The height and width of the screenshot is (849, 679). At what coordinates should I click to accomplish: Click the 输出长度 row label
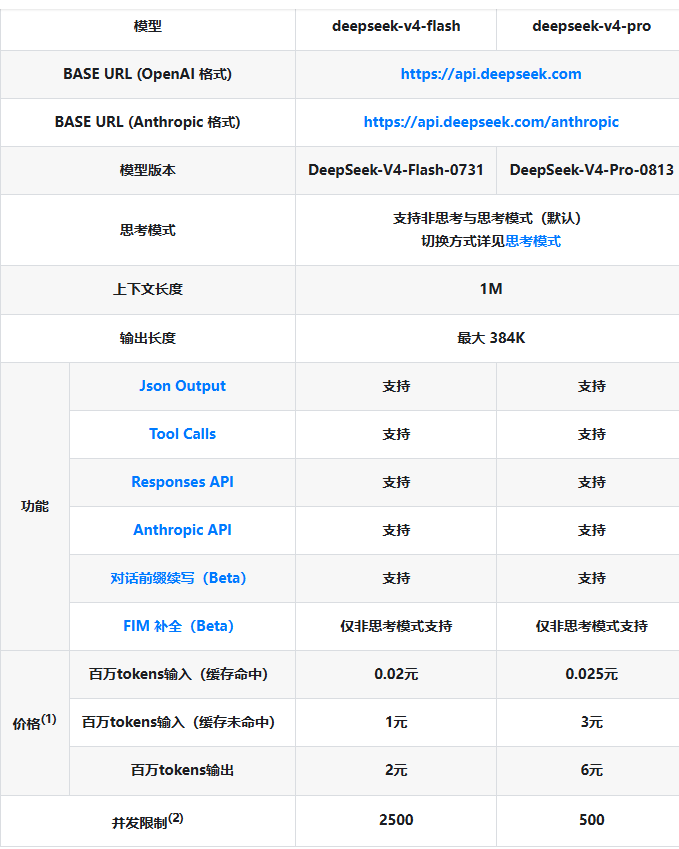pyautogui.click(x=148, y=338)
